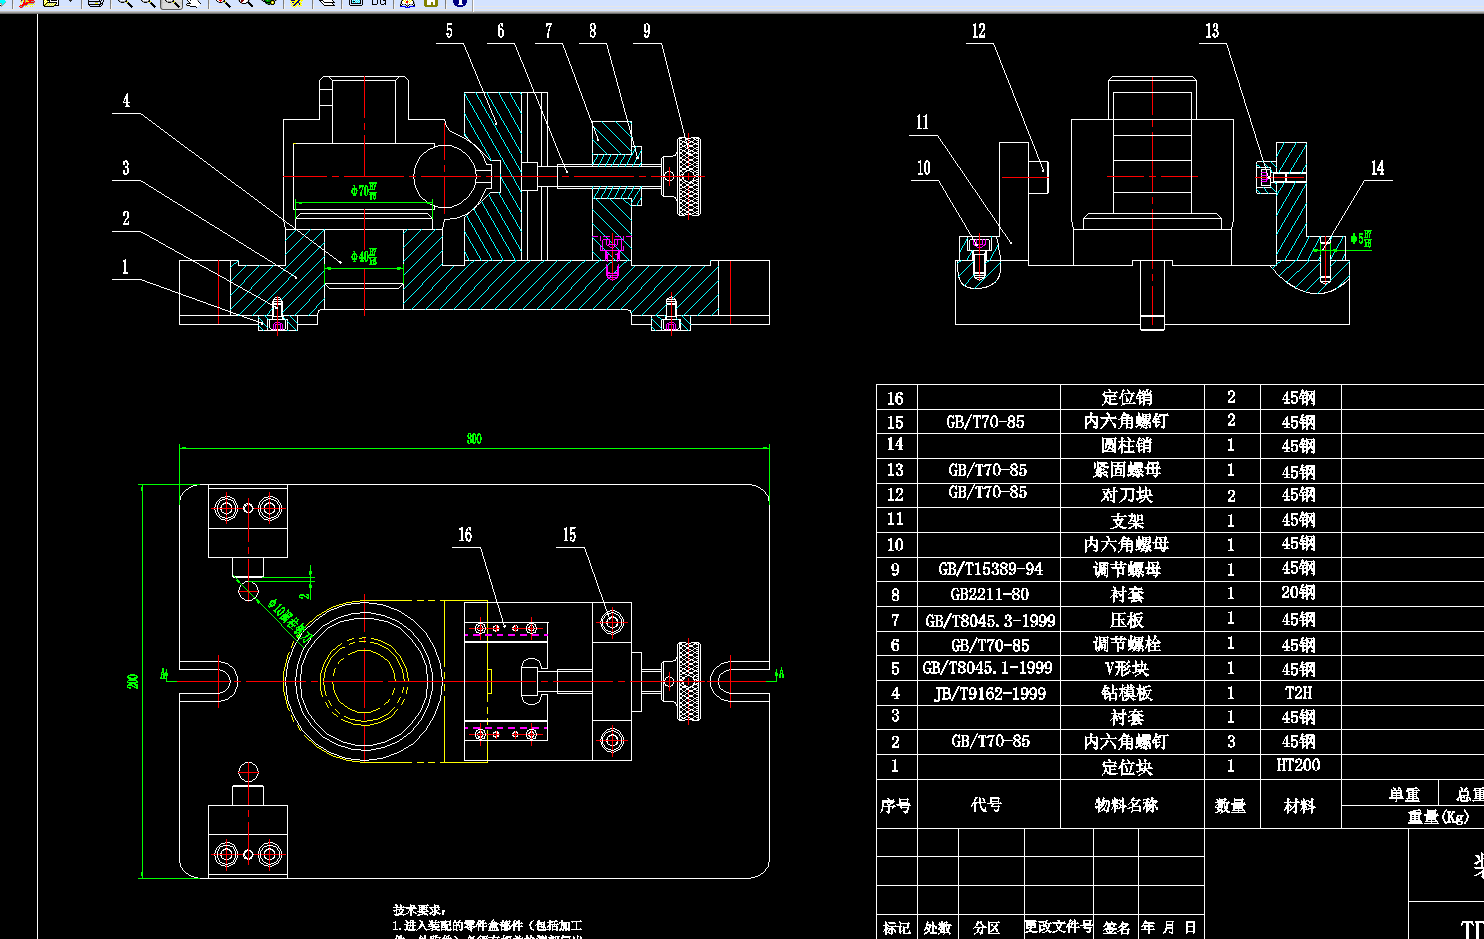This screenshot has height=939, width=1484.
Task: Select the 300 width dimension text
Action: tap(474, 439)
